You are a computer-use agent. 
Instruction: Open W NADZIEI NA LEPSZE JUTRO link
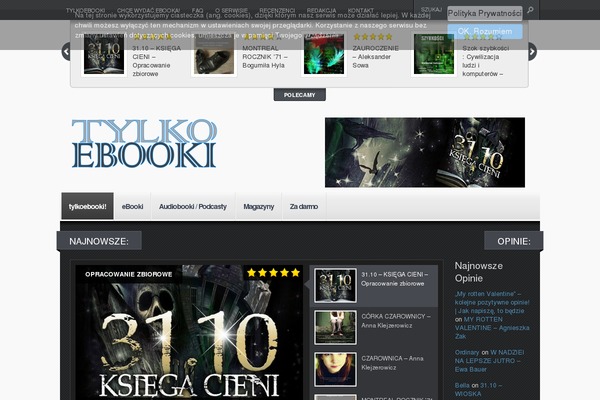pos(489,361)
